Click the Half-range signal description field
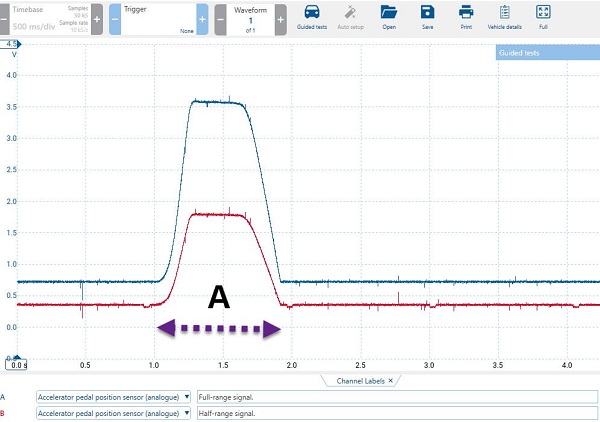Screen dimensions: 600x422 [398, 412]
